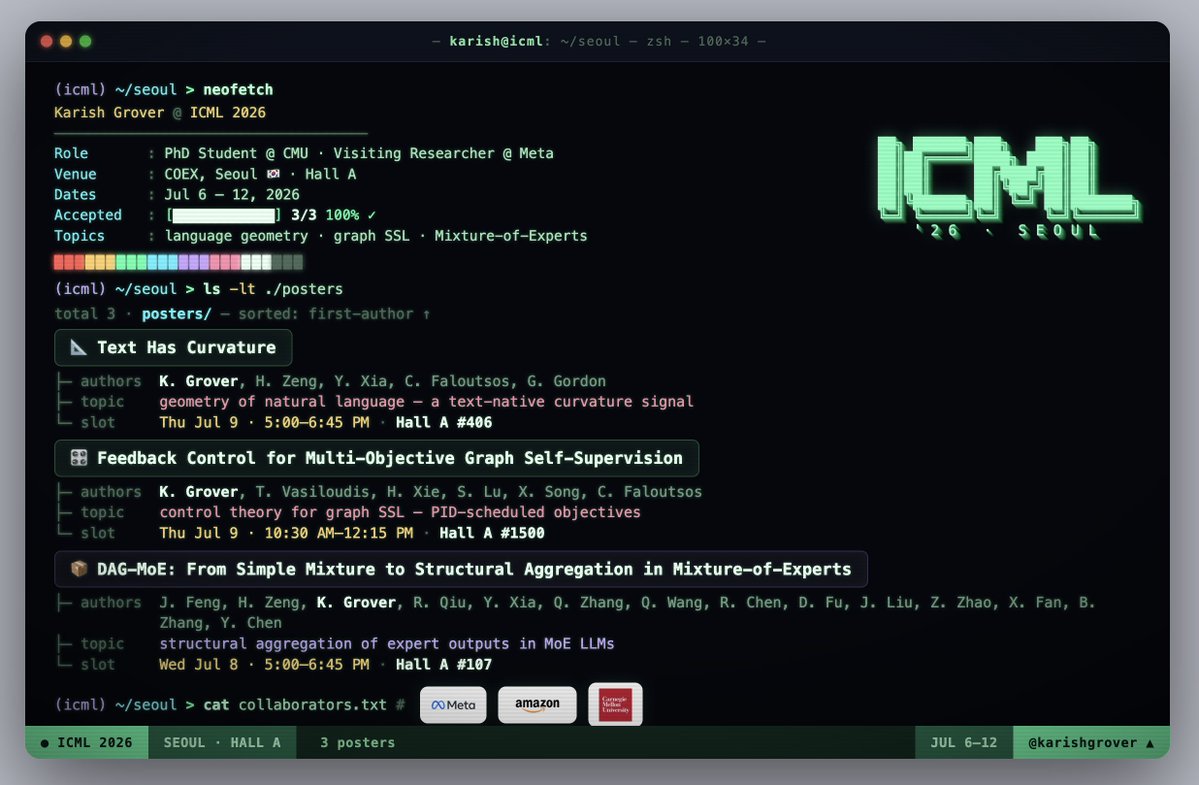Screen dimensions: 1199x785
Task: Click slot Hall A #107
Action: pyautogui.click(x=444, y=665)
